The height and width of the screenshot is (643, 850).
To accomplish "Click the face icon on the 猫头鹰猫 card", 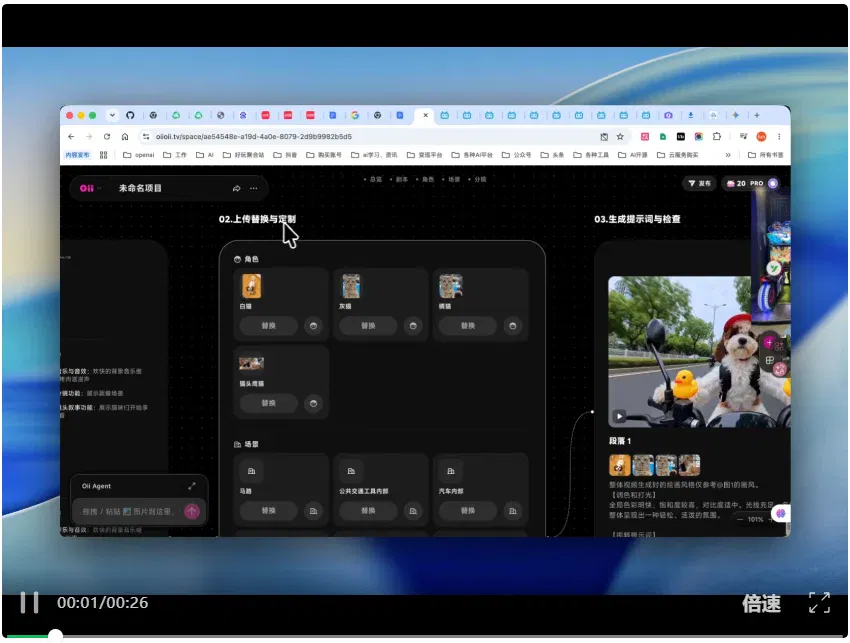I will 313,403.
